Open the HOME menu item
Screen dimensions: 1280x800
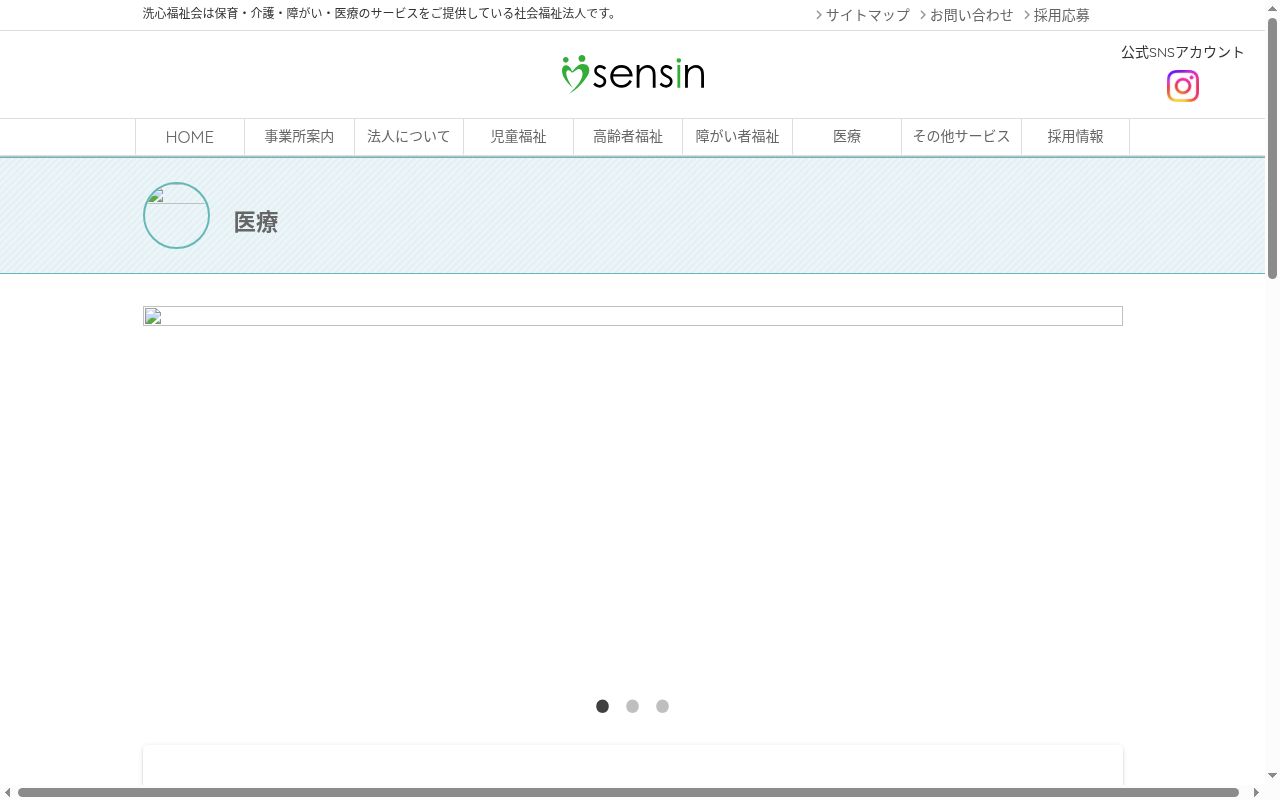coord(190,137)
